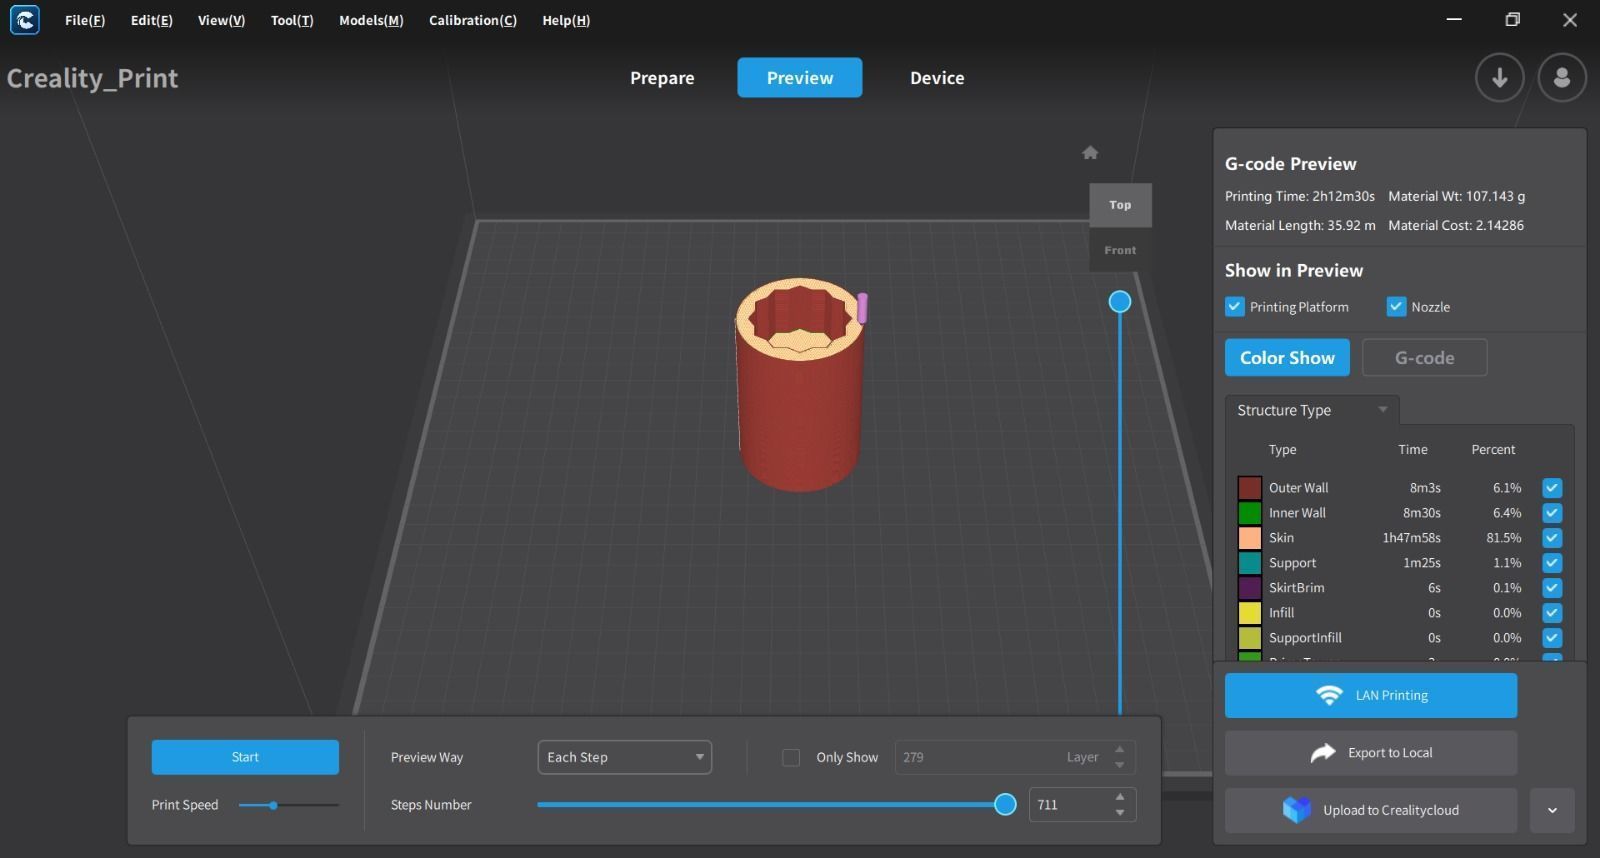This screenshot has width=1600, height=858.
Task: Click the Material Wt 107.143 g text
Action: pyautogui.click(x=1456, y=196)
